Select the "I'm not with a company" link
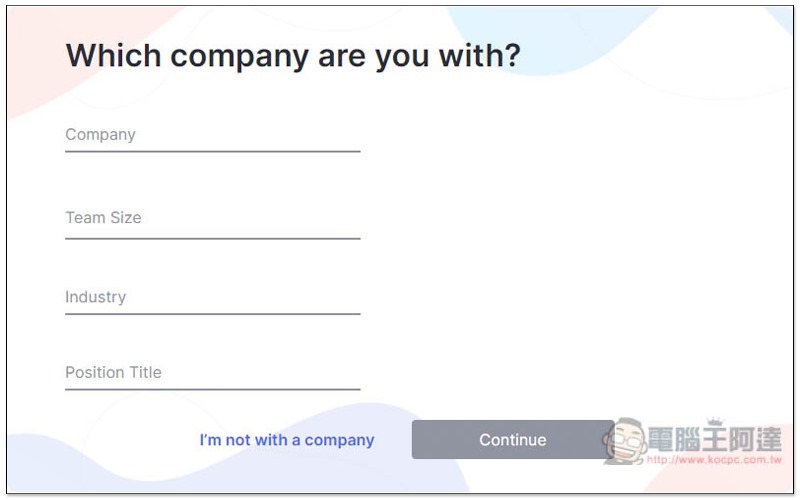Screen dimensions: 800x500 [x=287, y=440]
